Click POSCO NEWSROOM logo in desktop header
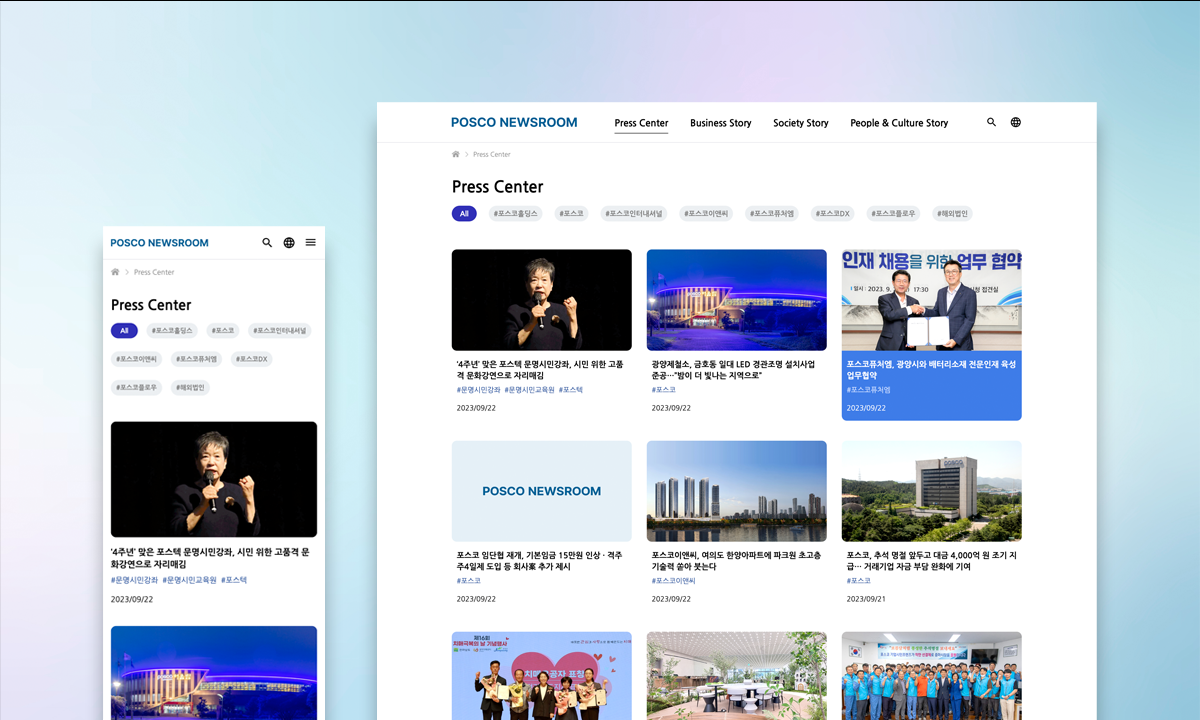The image size is (1200, 720). tap(514, 122)
